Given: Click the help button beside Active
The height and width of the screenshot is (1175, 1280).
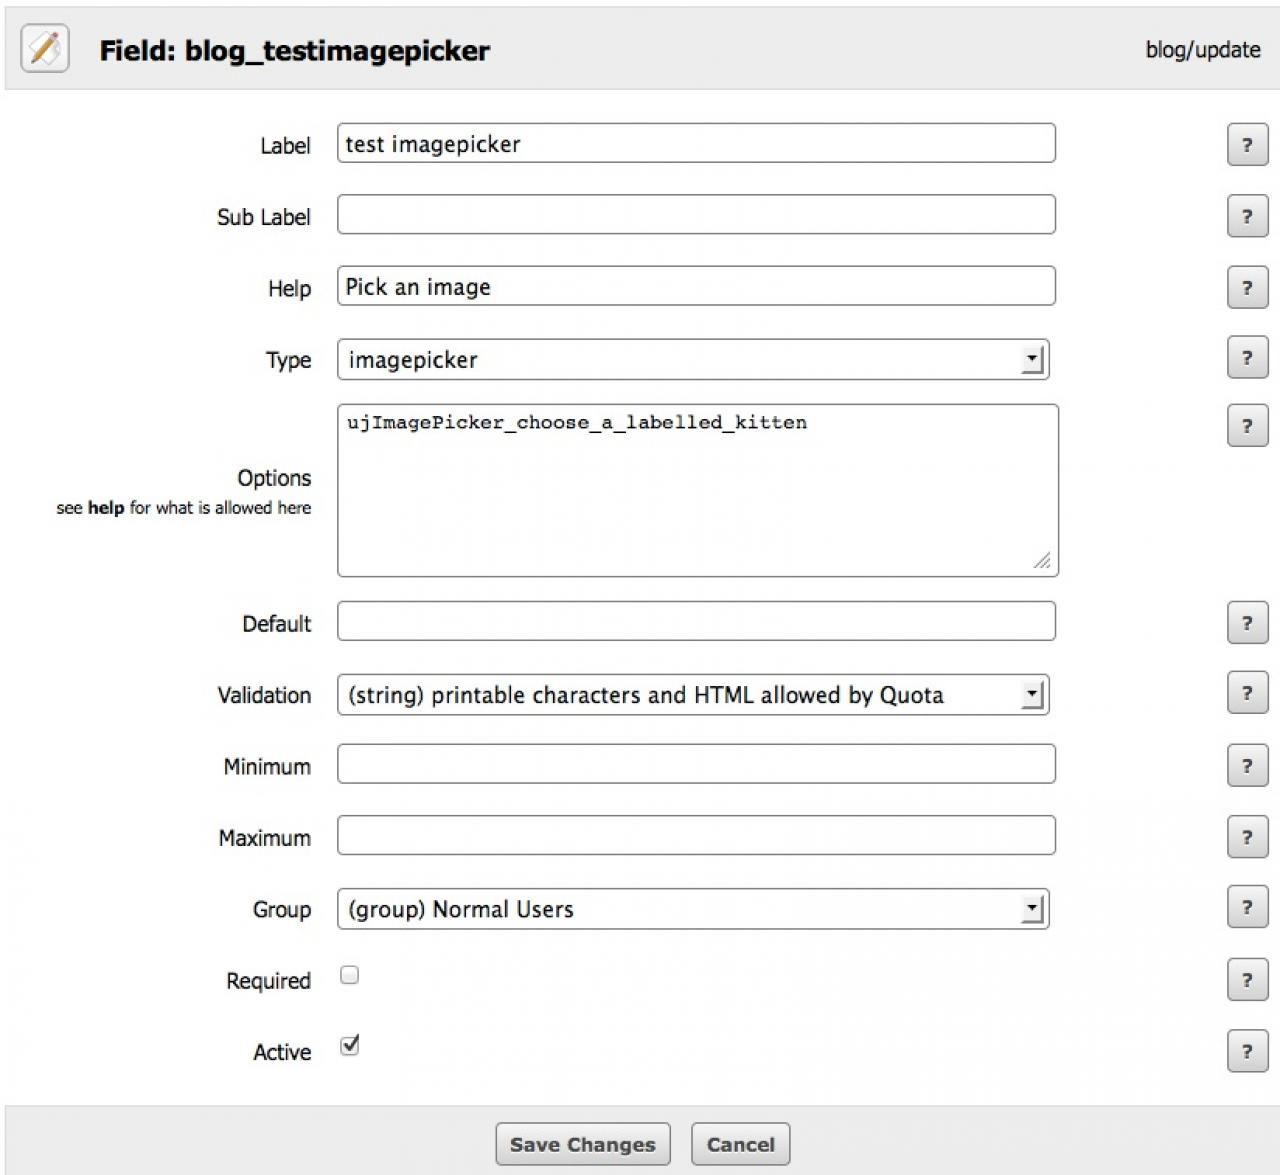Looking at the screenshot, I should coord(1247,1052).
